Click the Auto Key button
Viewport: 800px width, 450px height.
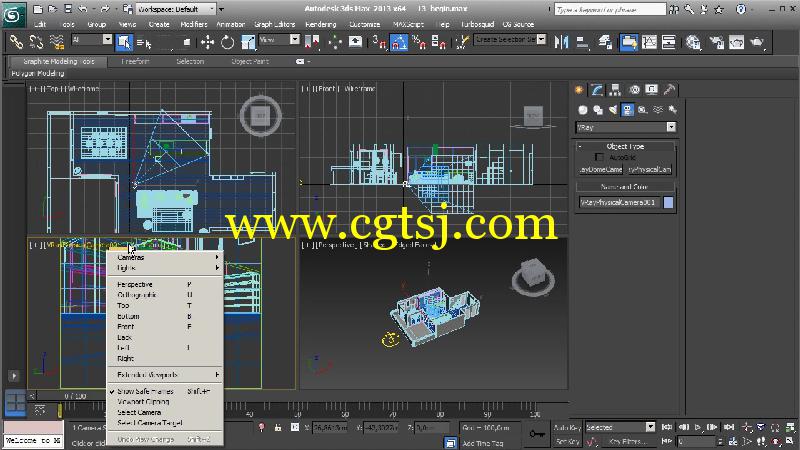[x=567, y=427]
